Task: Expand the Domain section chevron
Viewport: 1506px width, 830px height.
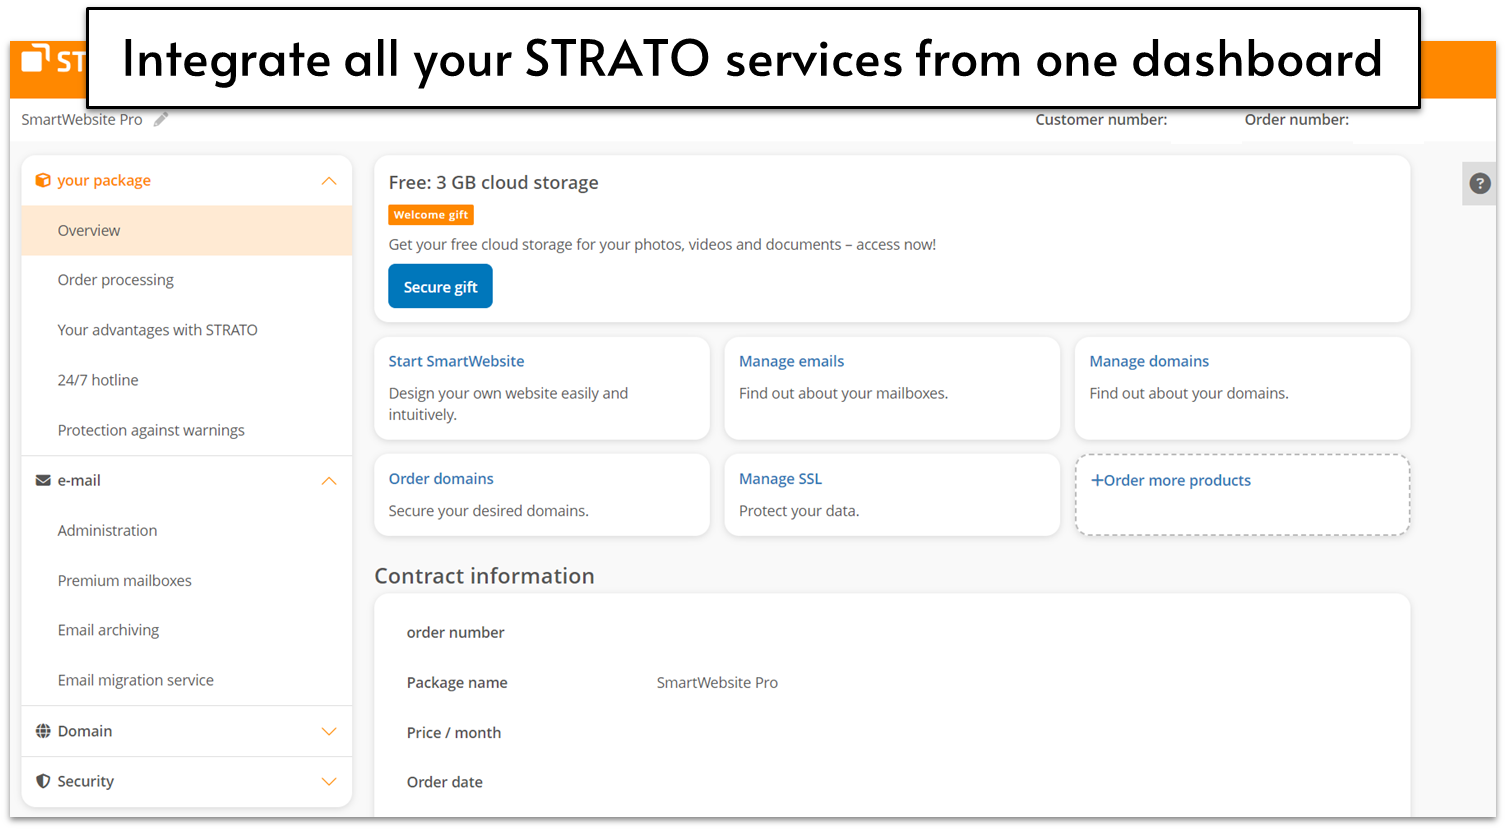Action: pyautogui.click(x=329, y=731)
